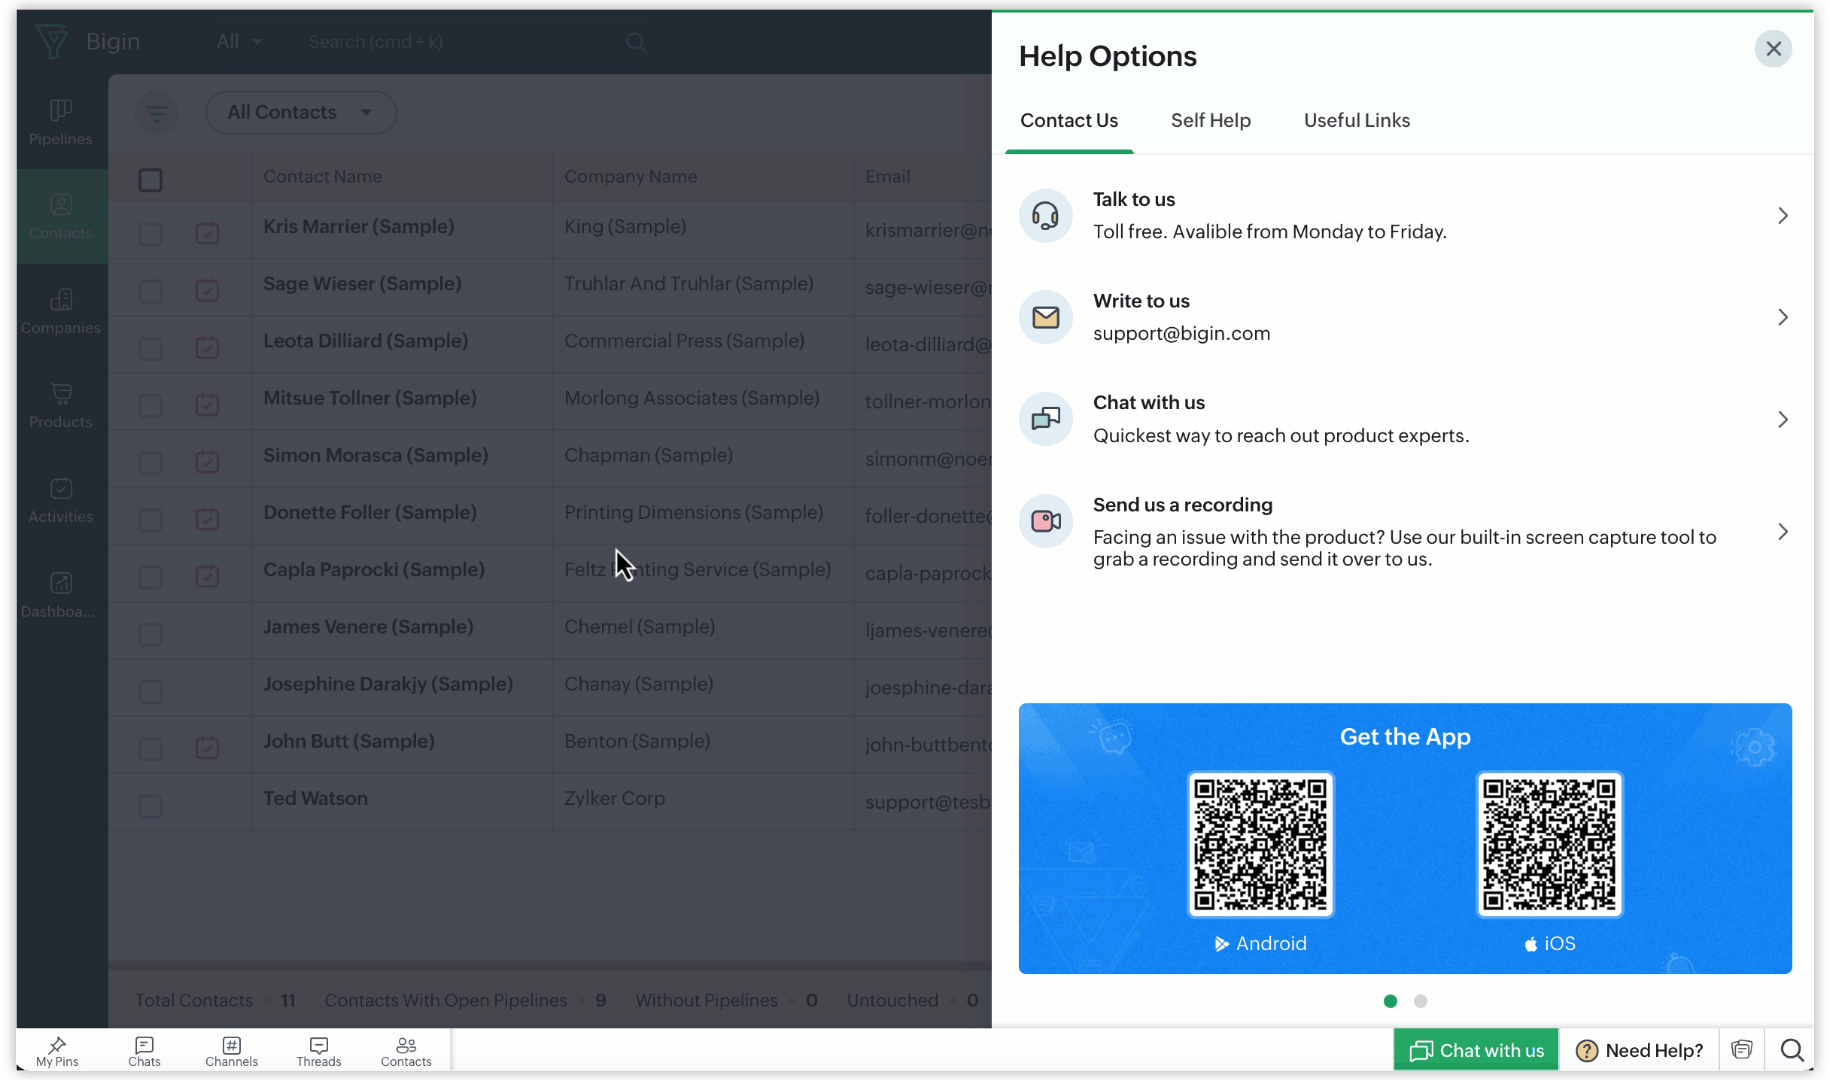The image size is (1829, 1080).
Task: Click the iOS QR code
Action: tap(1550, 844)
